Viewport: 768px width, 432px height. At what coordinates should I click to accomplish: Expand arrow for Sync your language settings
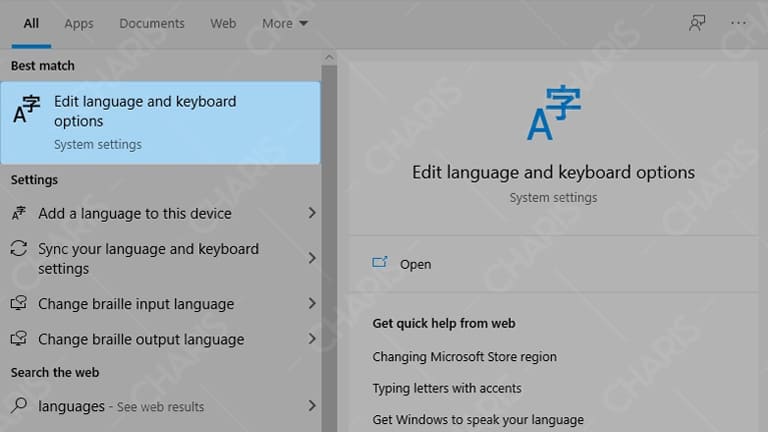coord(312,258)
